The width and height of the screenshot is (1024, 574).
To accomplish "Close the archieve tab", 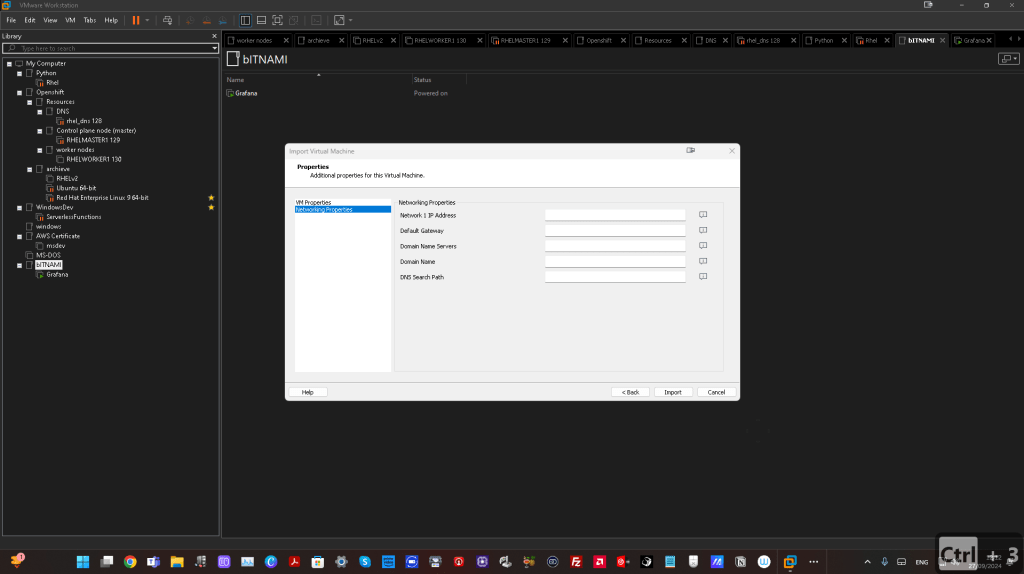I will 342,40.
